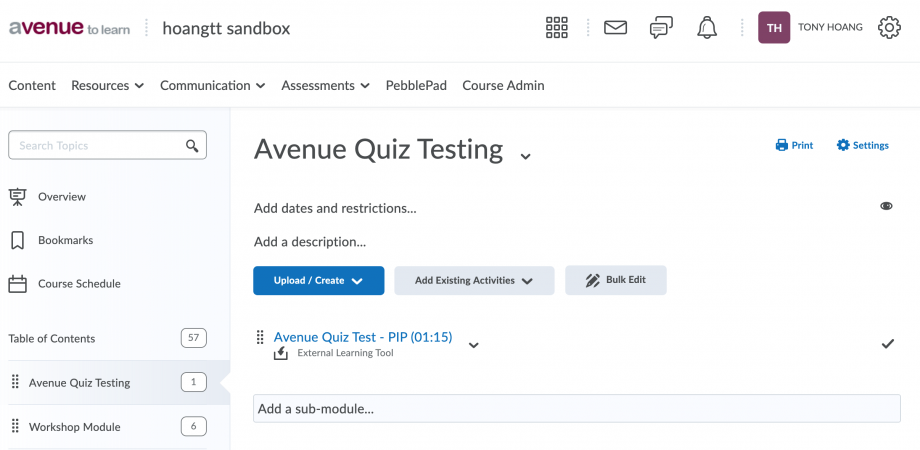
Task: Open the admin tools gear icon
Action: click(x=889, y=28)
